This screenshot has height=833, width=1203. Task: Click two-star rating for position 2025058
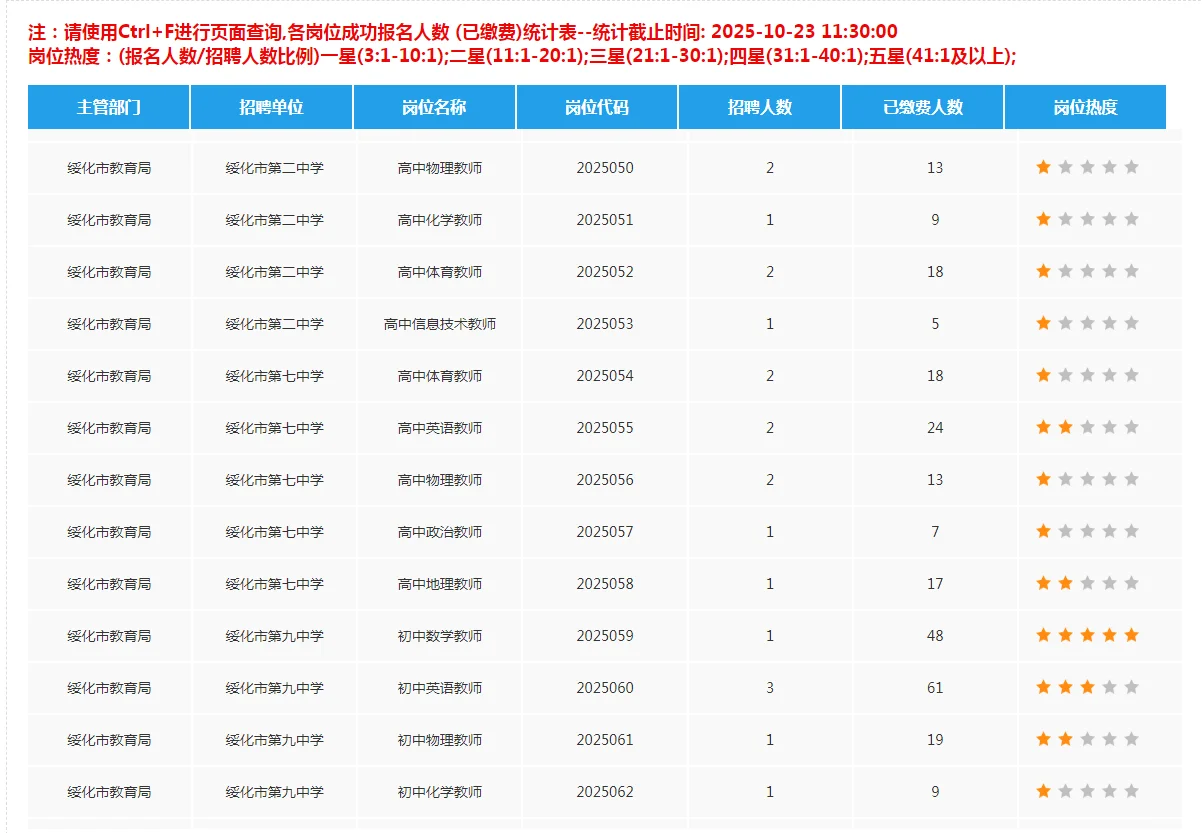pyautogui.click(x=1087, y=583)
